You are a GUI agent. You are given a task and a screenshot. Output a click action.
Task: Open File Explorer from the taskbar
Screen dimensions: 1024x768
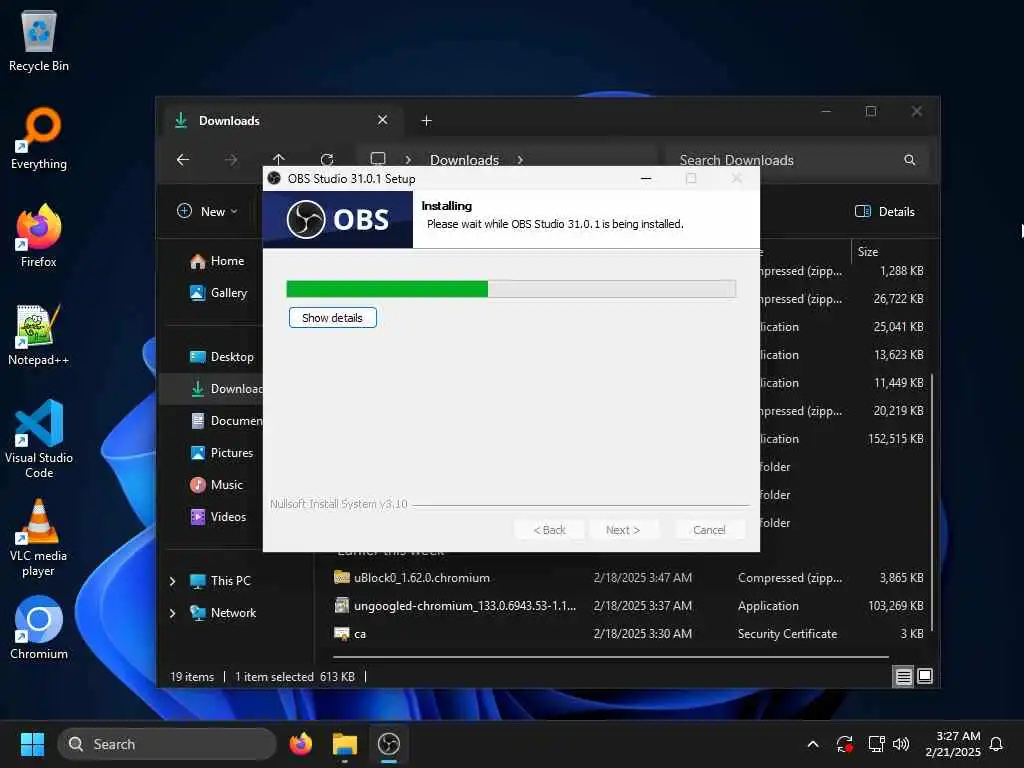[345, 744]
